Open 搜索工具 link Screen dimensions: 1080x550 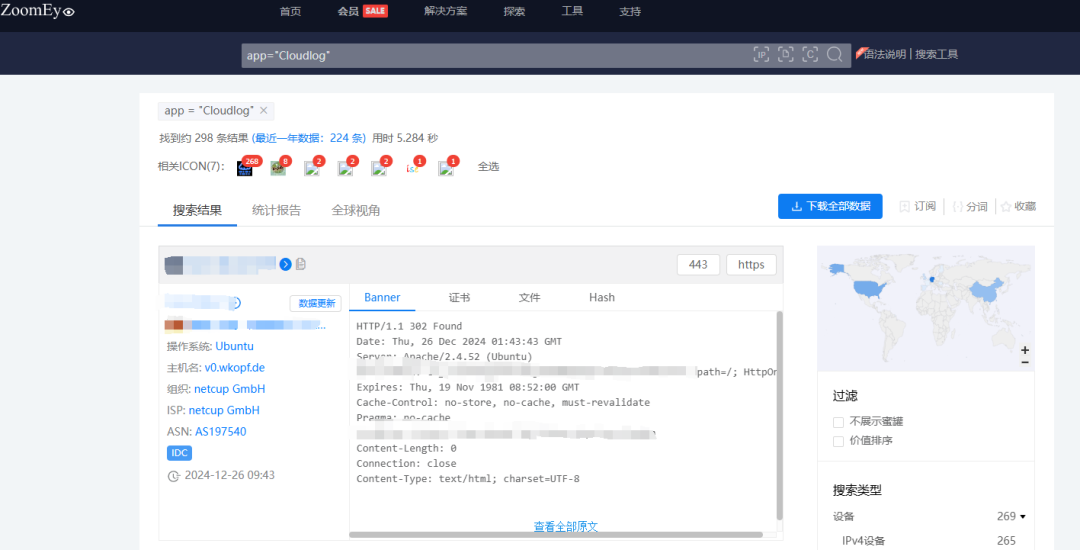(936, 54)
